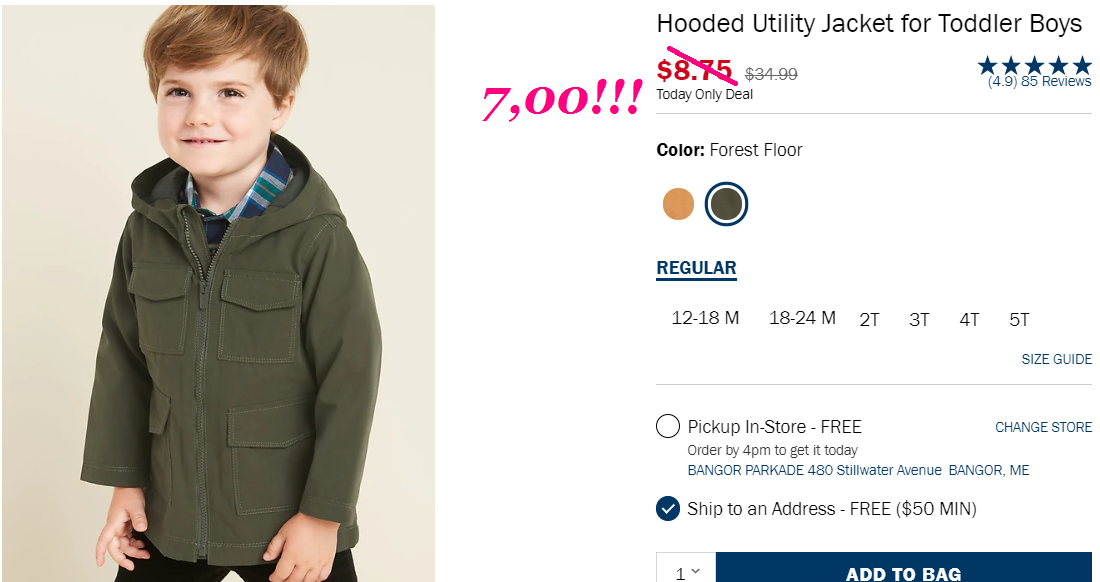
Task: Choose size 12-18 M
Action: point(705,318)
